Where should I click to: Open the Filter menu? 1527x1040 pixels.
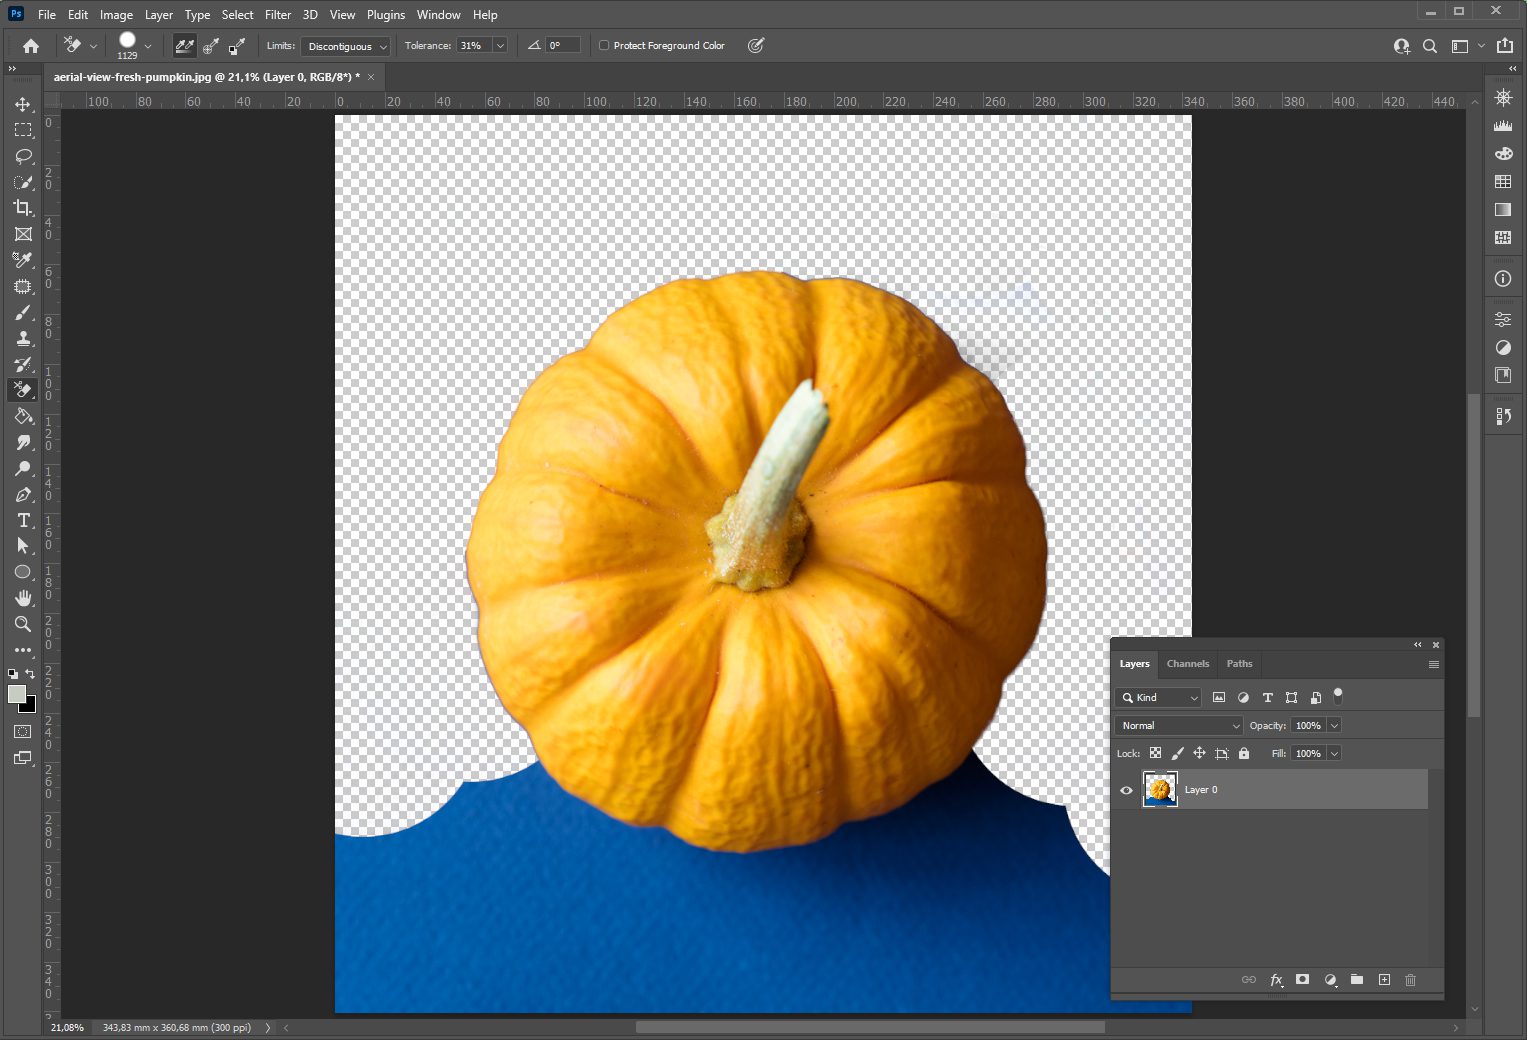pos(278,15)
